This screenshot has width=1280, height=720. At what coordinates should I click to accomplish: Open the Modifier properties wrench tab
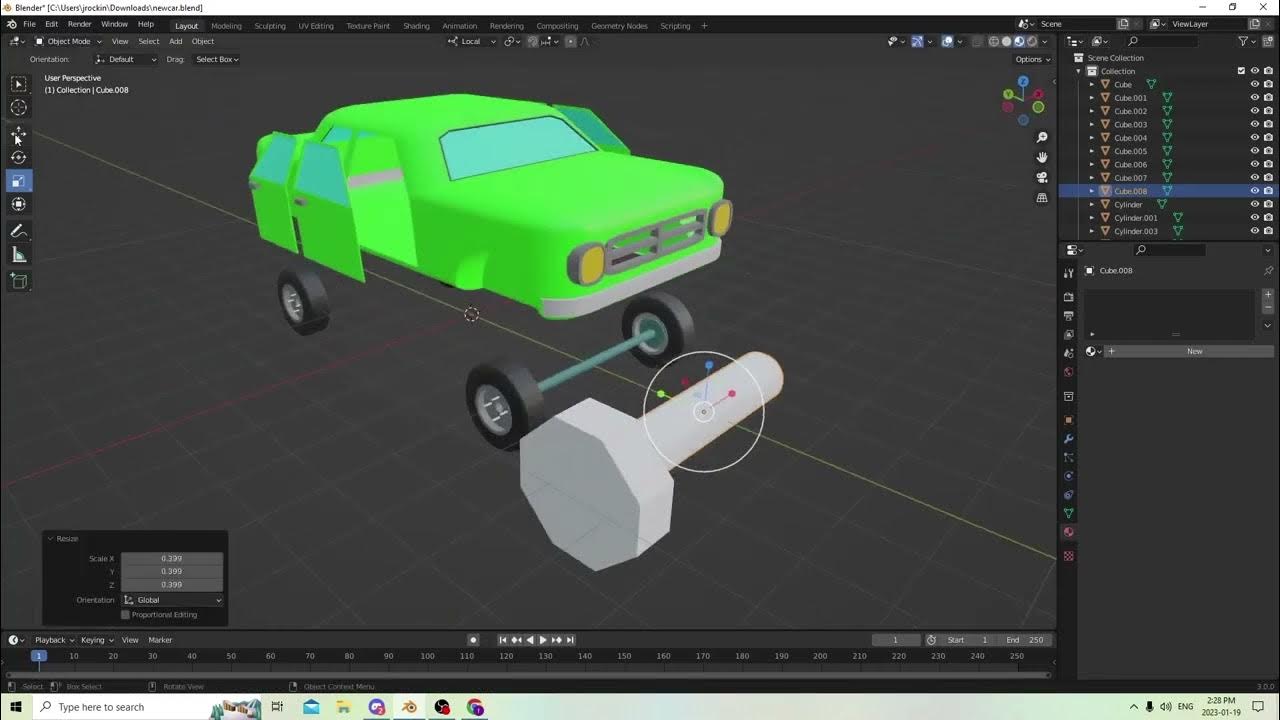(x=1068, y=439)
